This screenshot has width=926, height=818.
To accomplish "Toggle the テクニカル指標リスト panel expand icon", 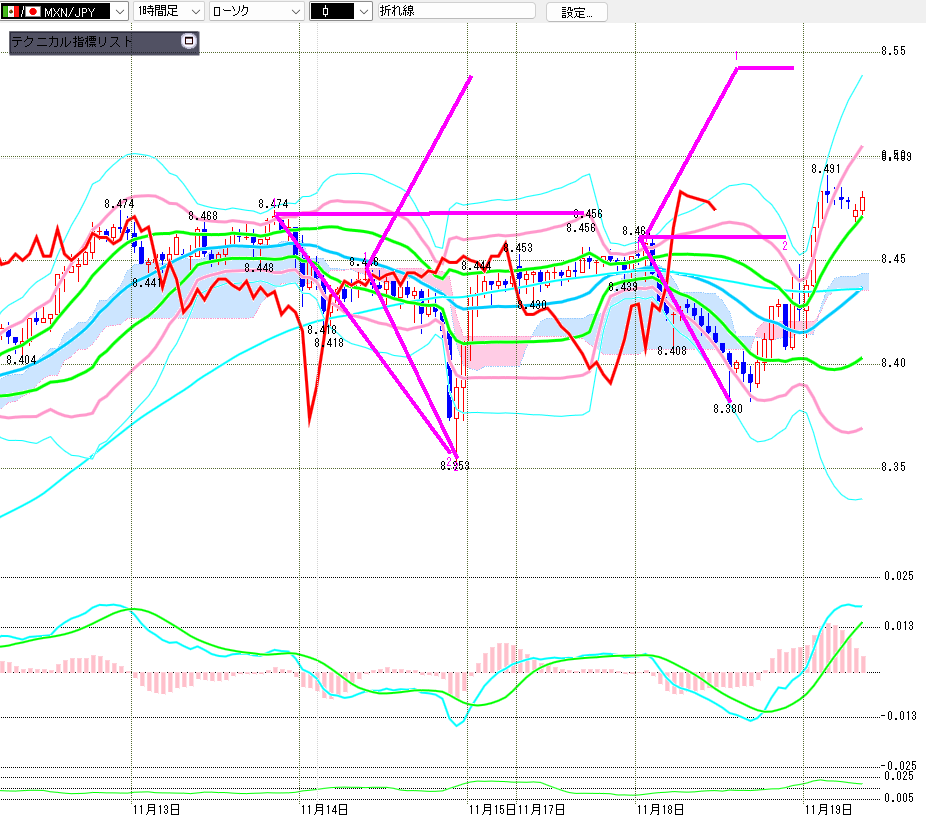I will point(189,42).
